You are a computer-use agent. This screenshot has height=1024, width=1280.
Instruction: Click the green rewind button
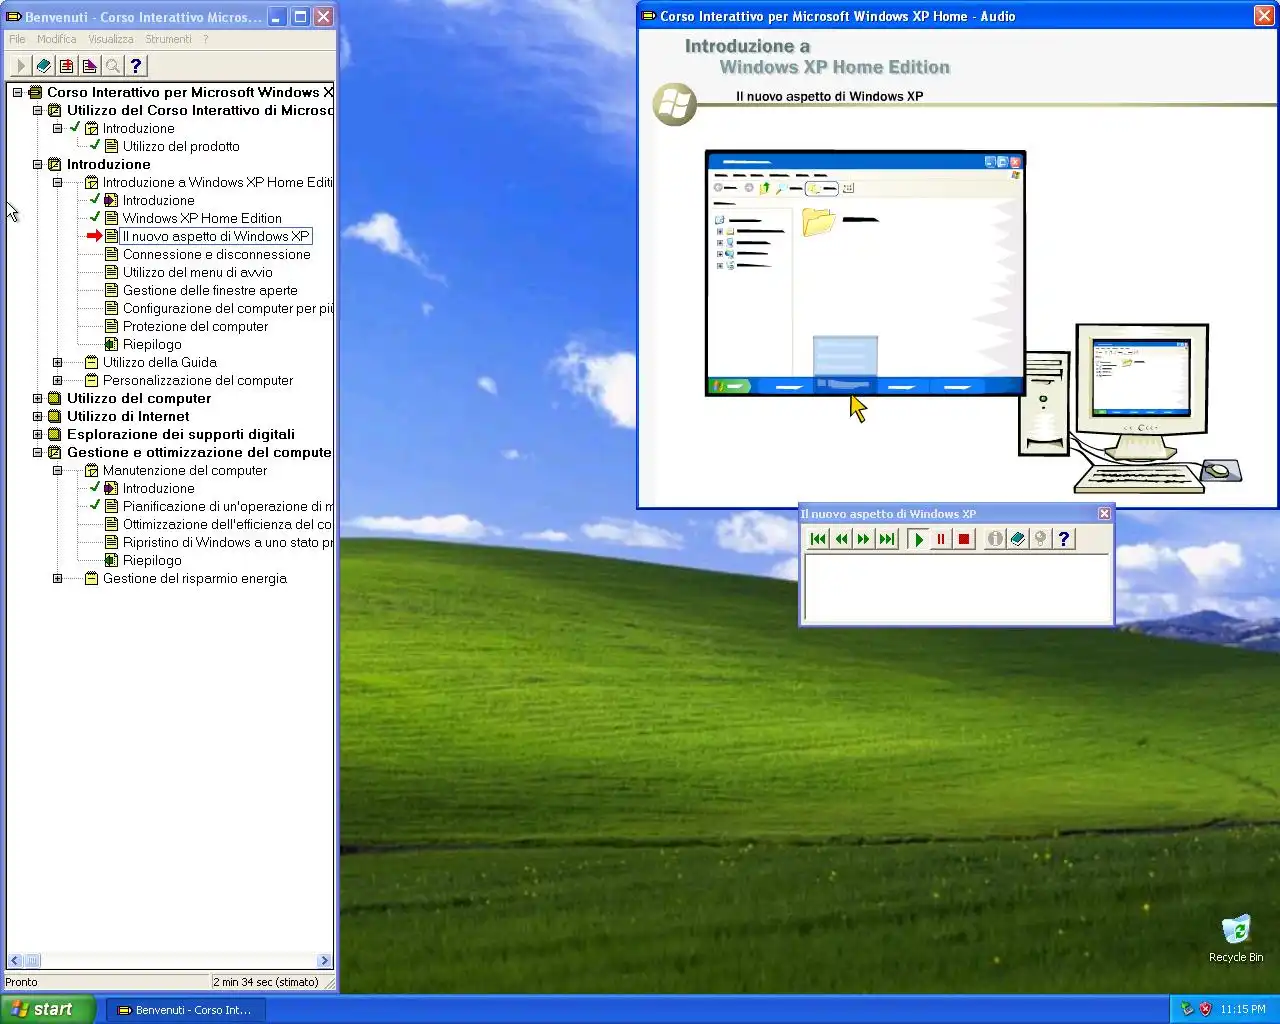841,539
